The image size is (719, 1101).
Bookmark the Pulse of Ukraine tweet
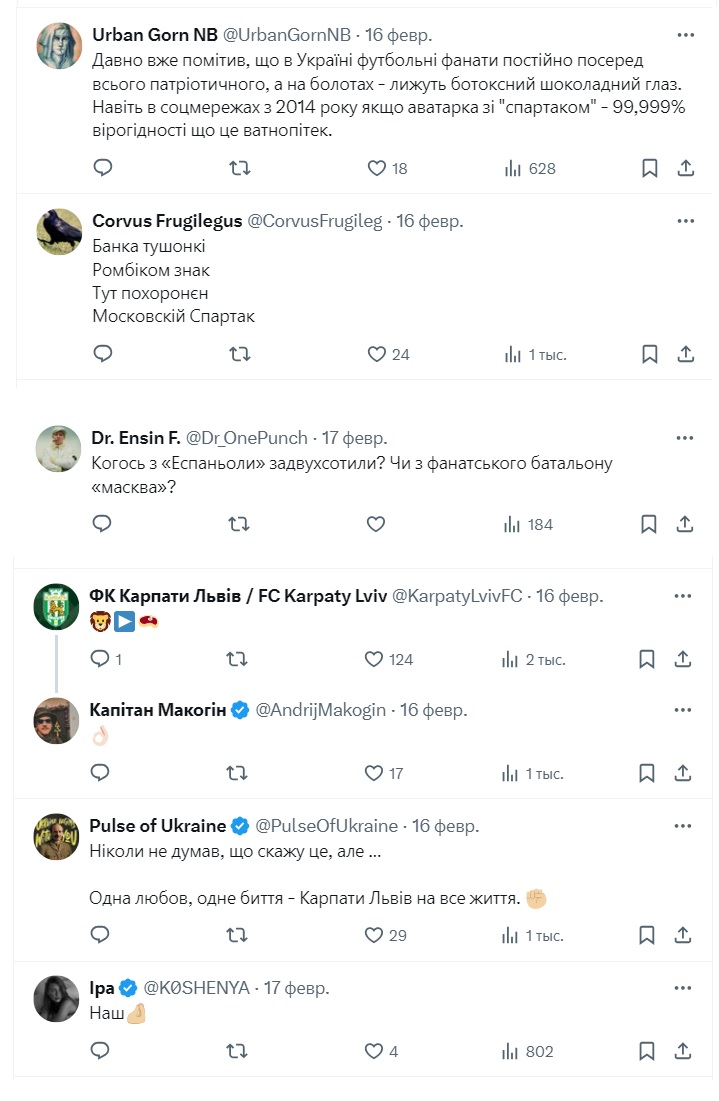coord(647,935)
